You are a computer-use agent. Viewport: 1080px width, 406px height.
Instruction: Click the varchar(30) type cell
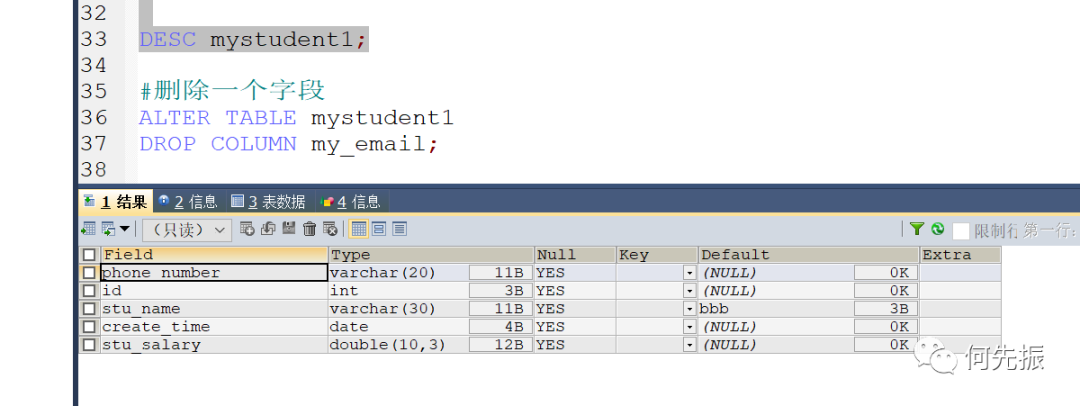pos(398,309)
